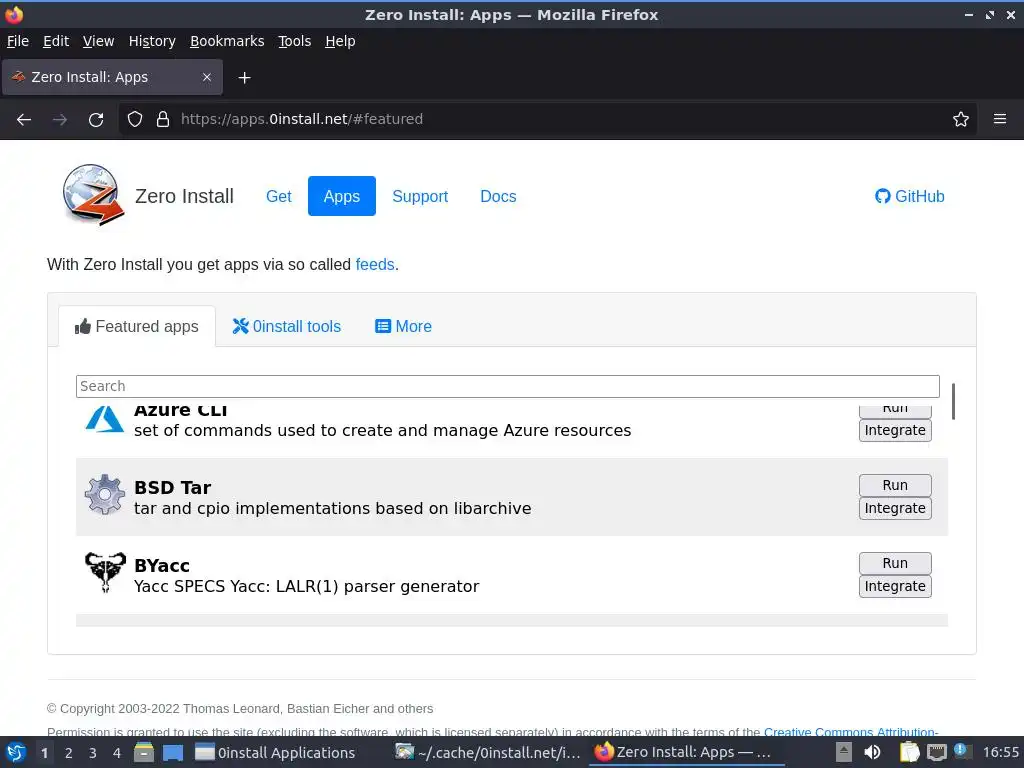
Task: Click the blue desktop taskbar icon
Action: (173, 752)
